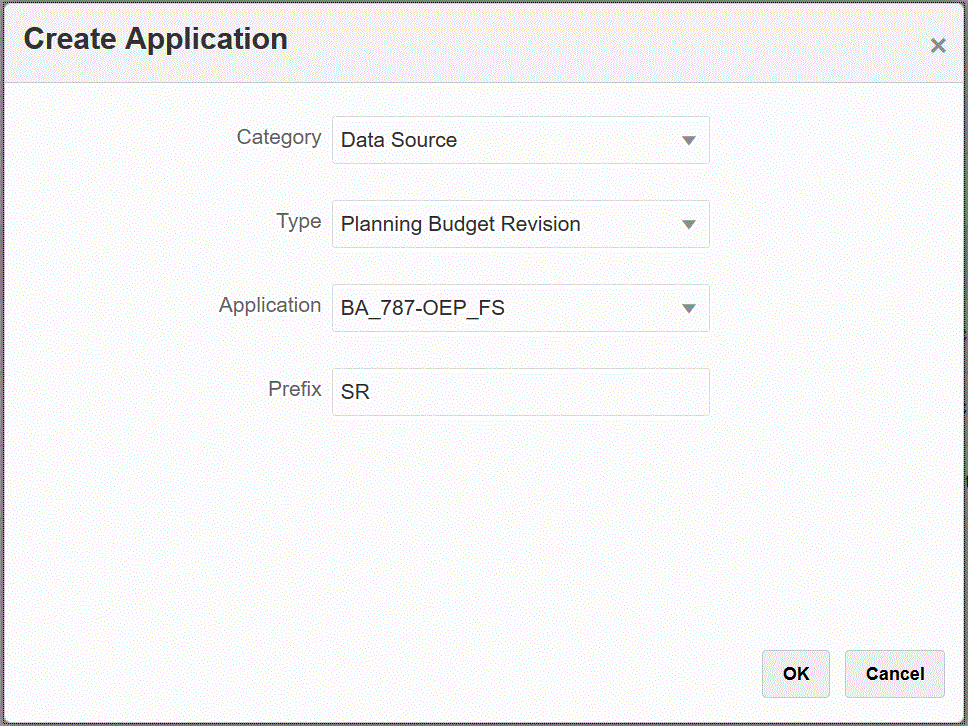Viewport: 968px width, 726px height.
Task: Confirm the dialog with OK
Action: tap(796, 674)
